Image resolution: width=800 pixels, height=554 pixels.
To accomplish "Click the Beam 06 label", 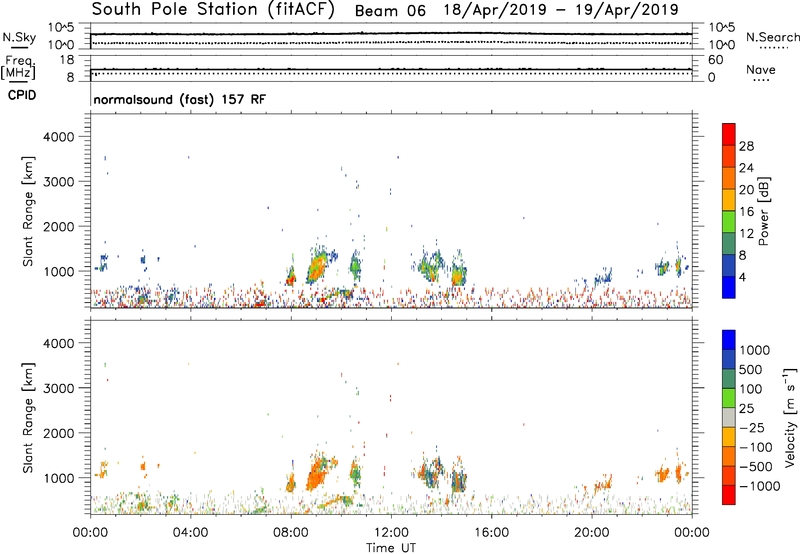I will 390,10.
